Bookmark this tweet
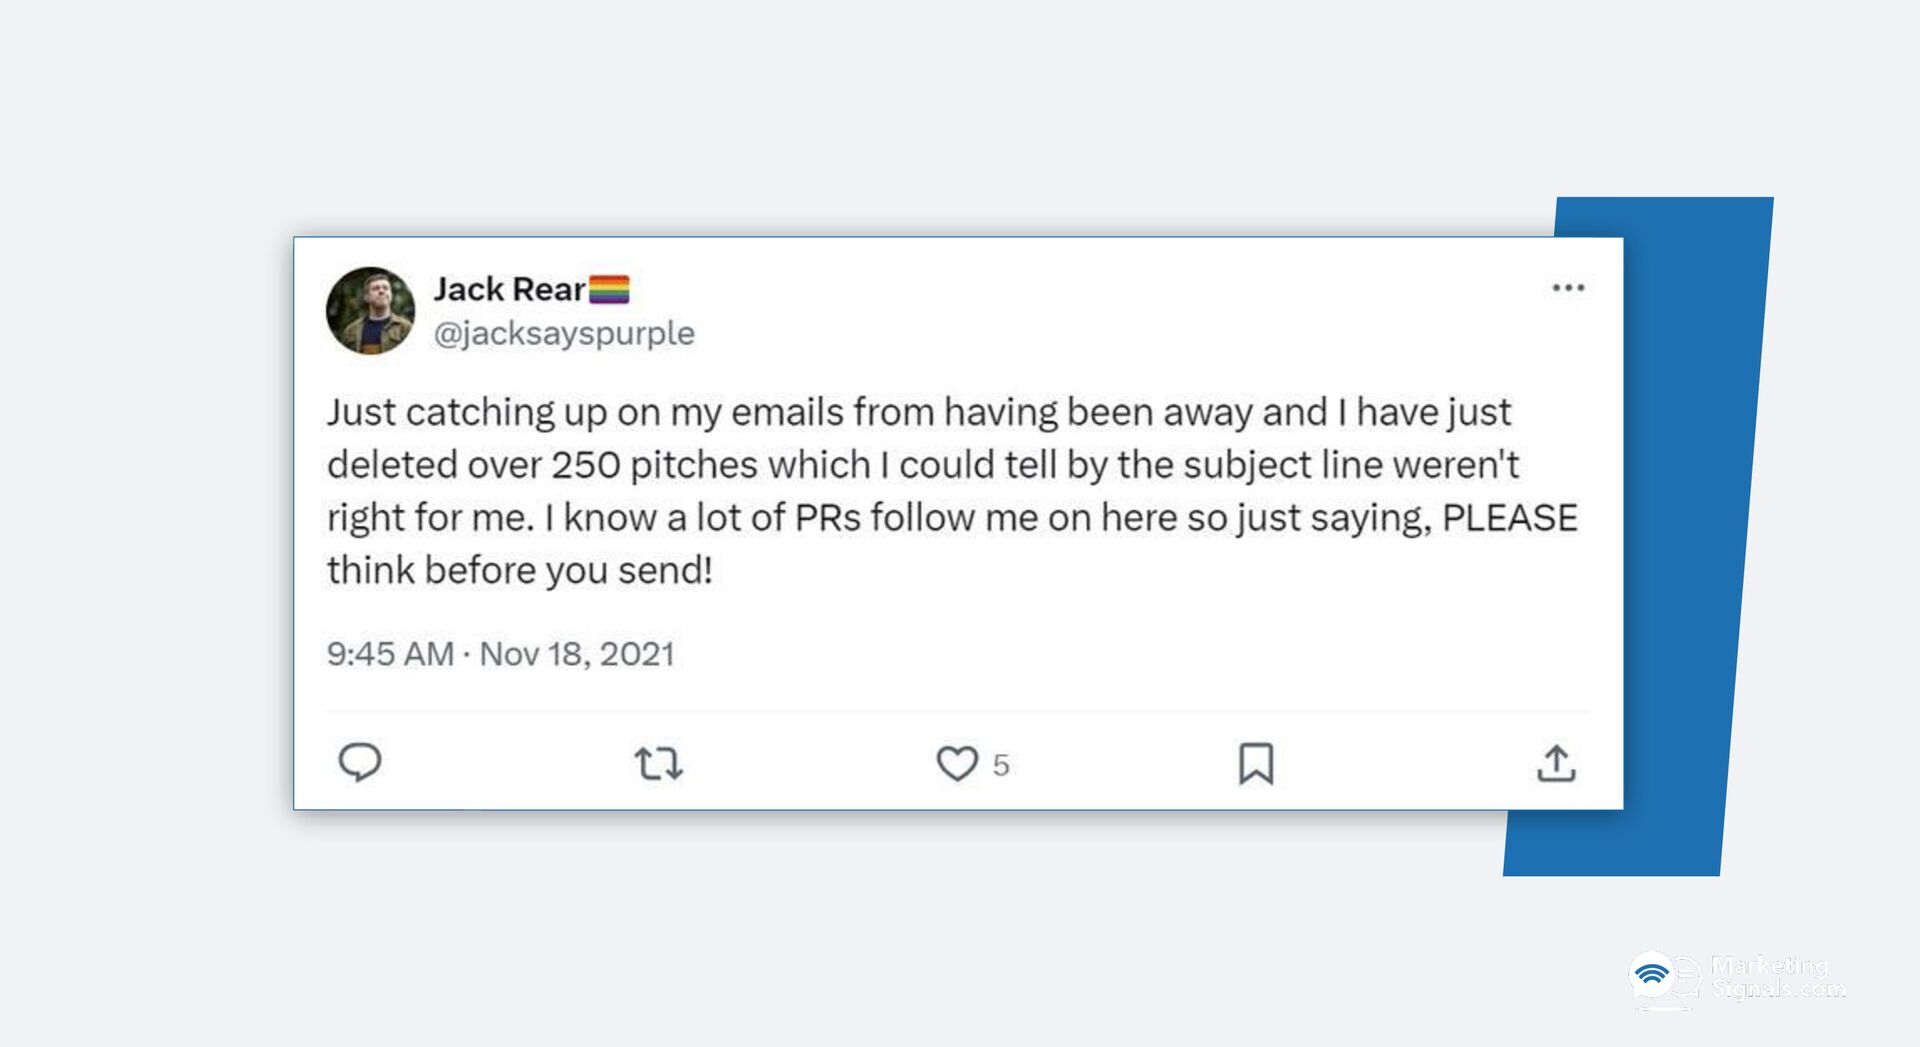1920x1047 pixels. click(x=1256, y=764)
